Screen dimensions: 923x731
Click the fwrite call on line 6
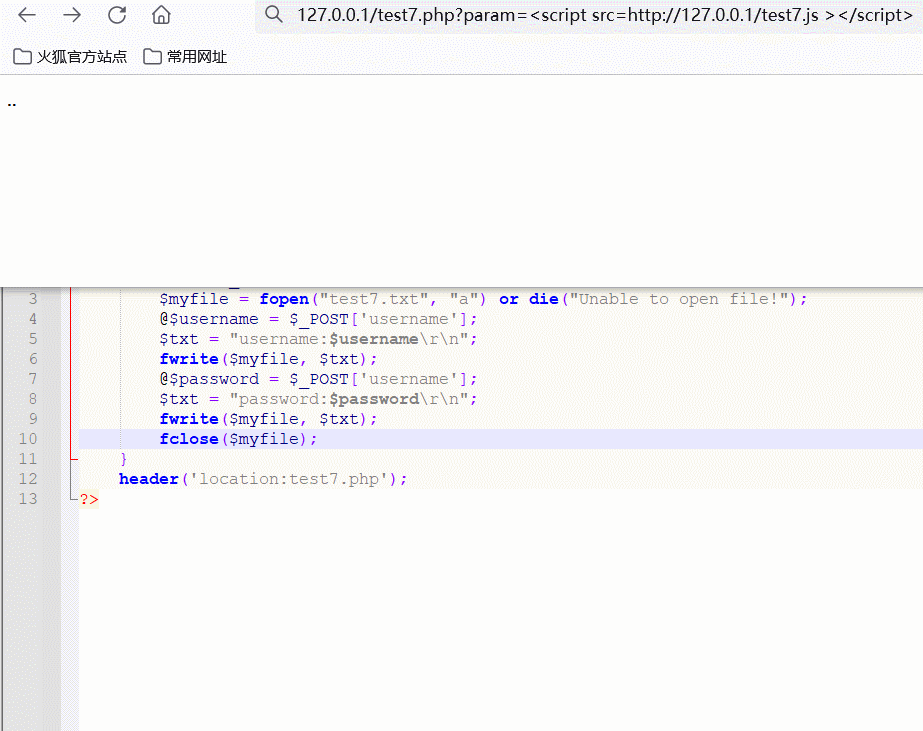point(189,359)
